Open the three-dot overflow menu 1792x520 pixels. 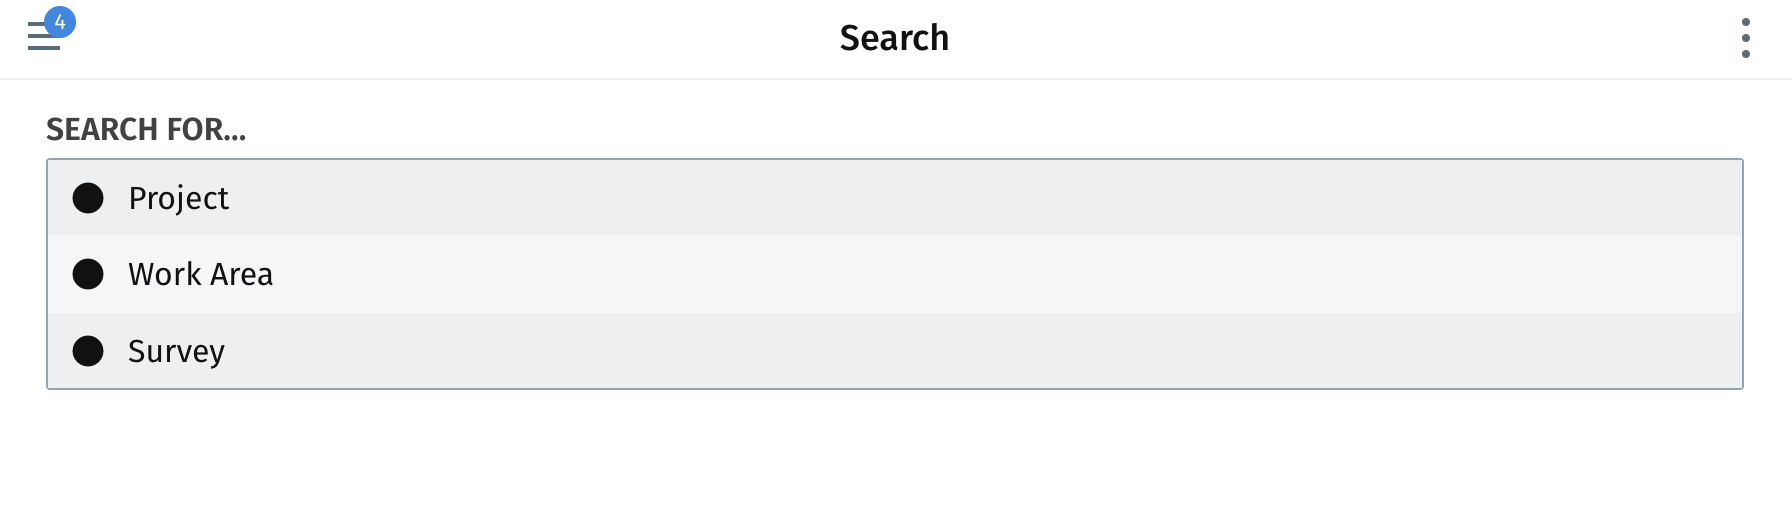pyautogui.click(x=1746, y=38)
